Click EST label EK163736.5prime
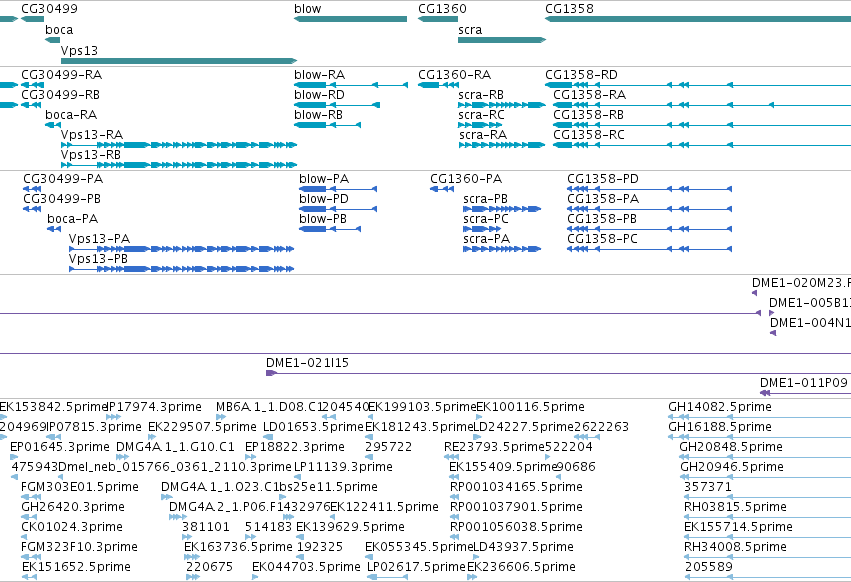This screenshot has width=851, height=582. point(238,547)
